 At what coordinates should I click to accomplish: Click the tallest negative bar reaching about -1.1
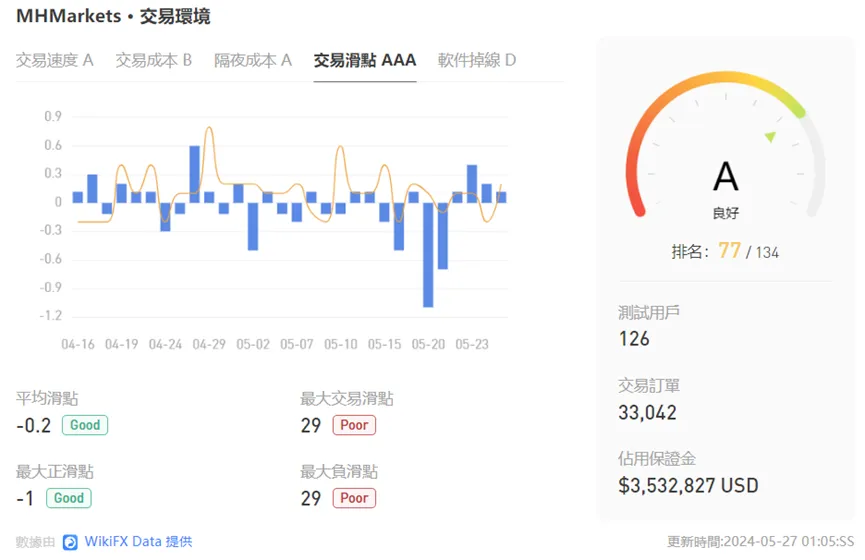tap(428, 254)
